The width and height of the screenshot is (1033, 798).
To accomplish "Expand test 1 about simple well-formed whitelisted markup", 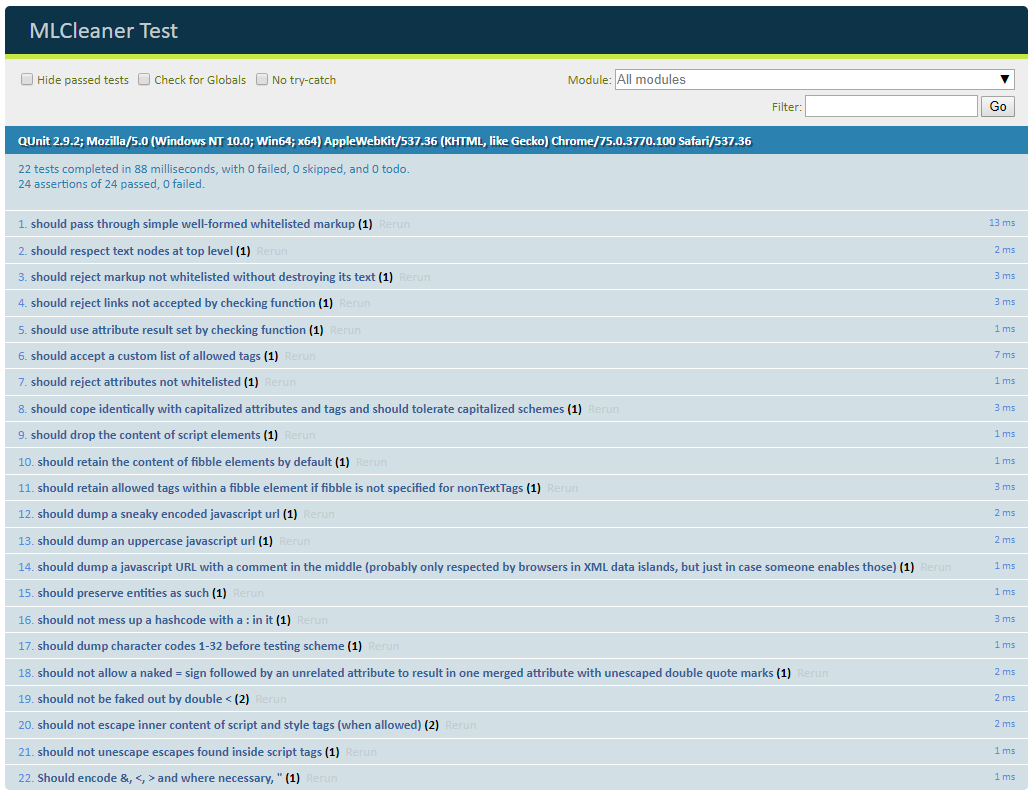I will (193, 224).
